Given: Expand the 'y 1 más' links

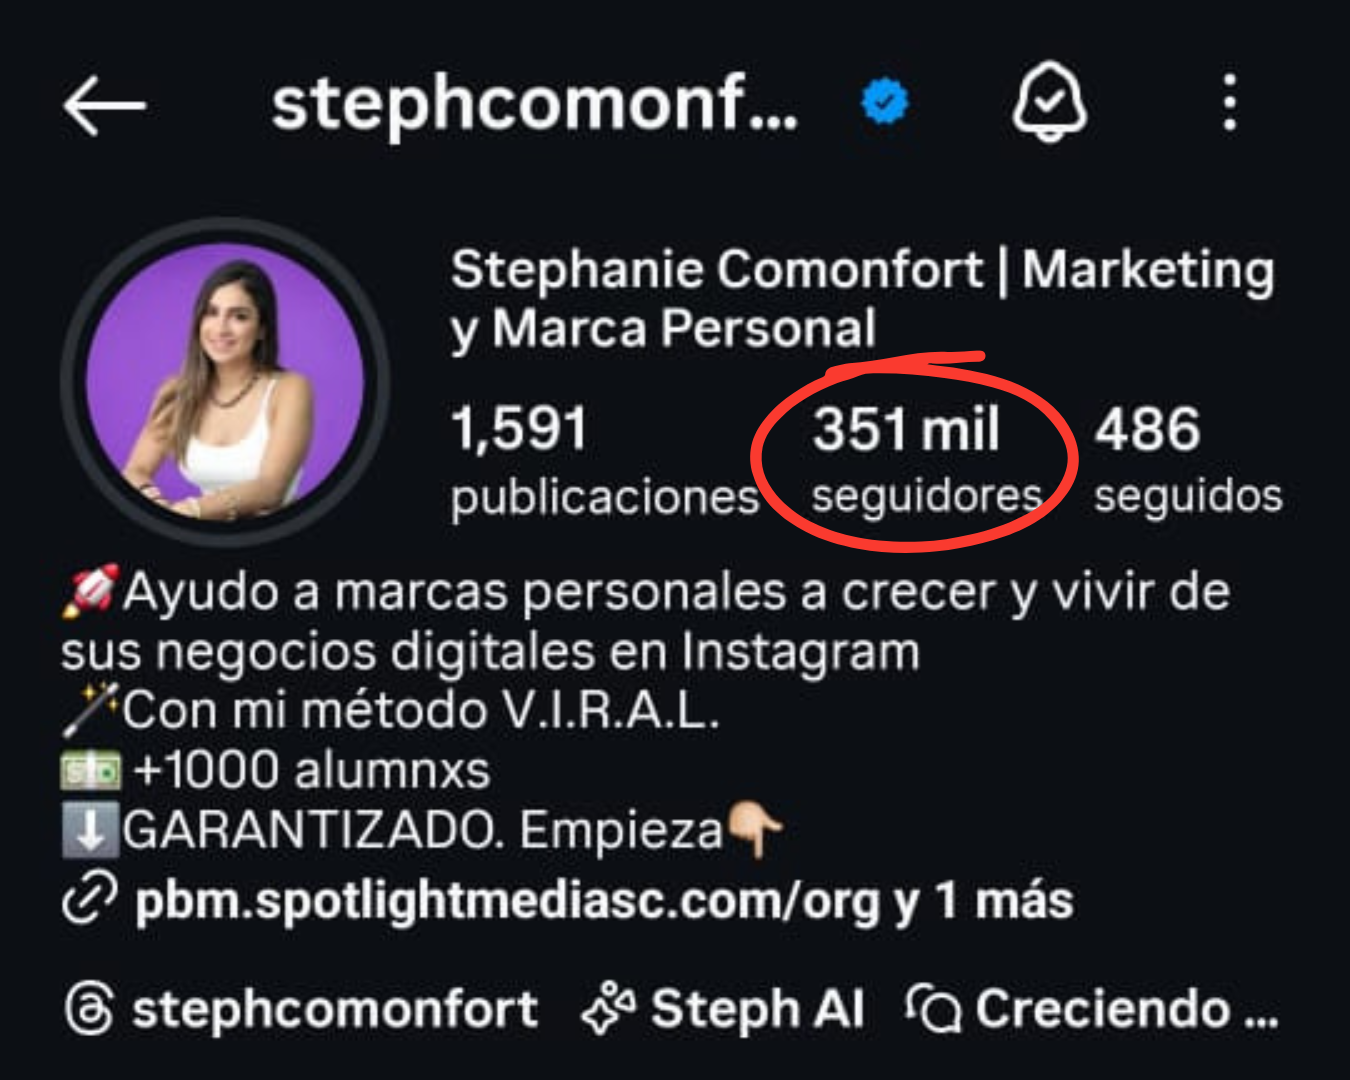Looking at the screenshot, I should click(x=985, y=900).
